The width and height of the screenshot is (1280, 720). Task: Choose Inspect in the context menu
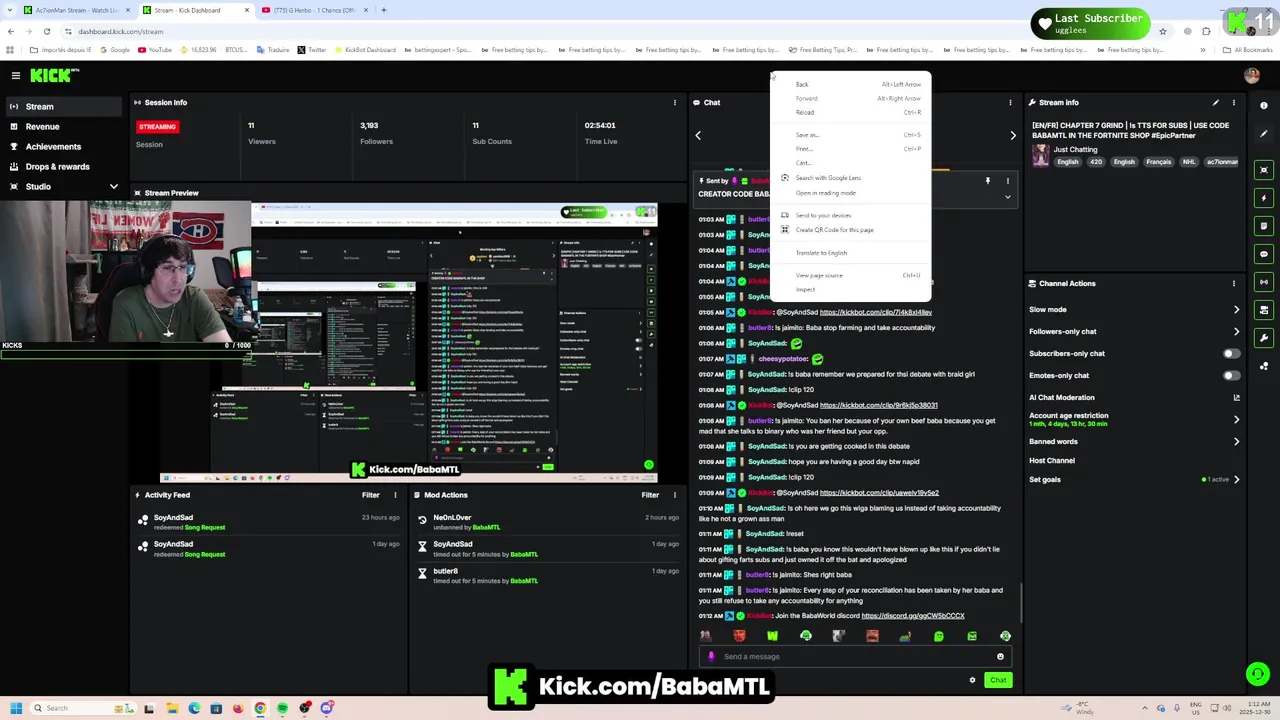pos(851,289)
